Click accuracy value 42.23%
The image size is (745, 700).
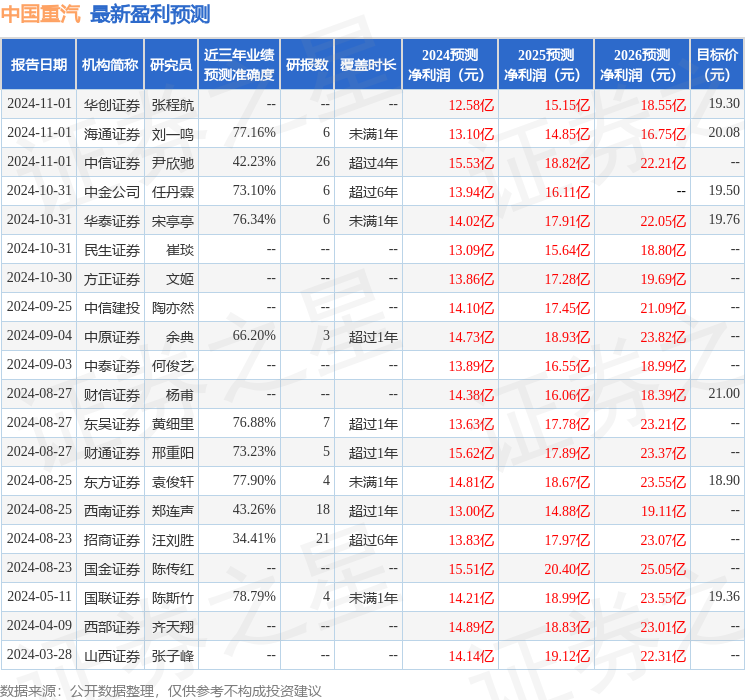pyautogui.click(x=254, y=162)
